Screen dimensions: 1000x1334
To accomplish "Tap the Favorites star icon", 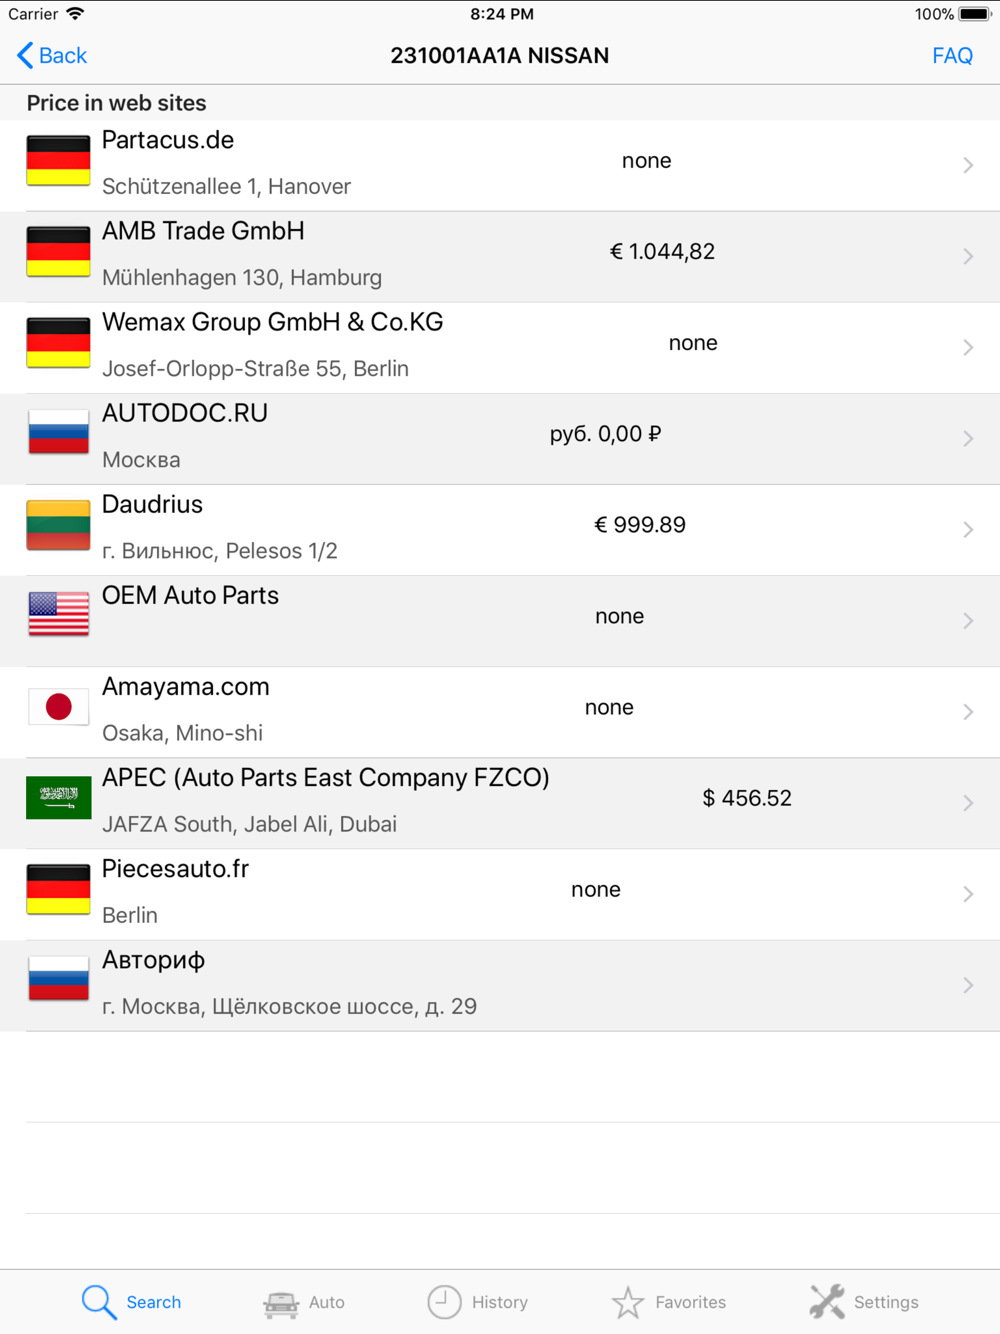I will (628, 1302).
